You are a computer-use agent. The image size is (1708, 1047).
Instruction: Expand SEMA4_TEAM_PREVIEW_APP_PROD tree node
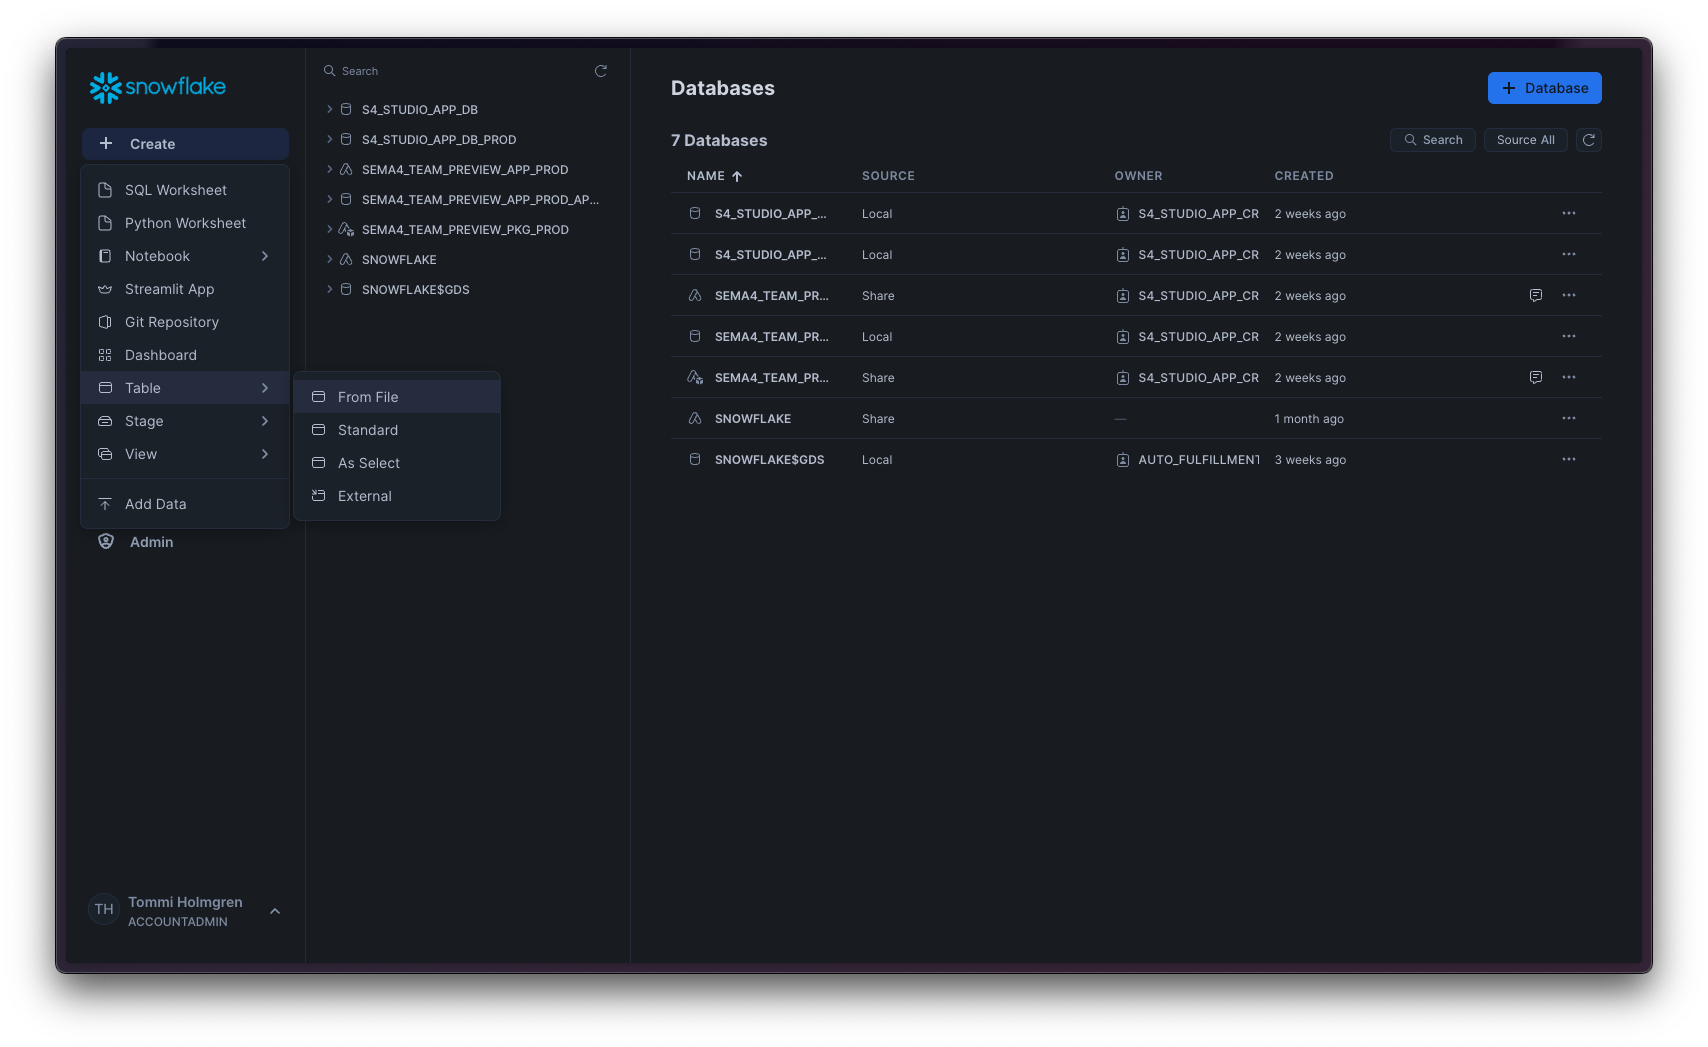point(330,169)
